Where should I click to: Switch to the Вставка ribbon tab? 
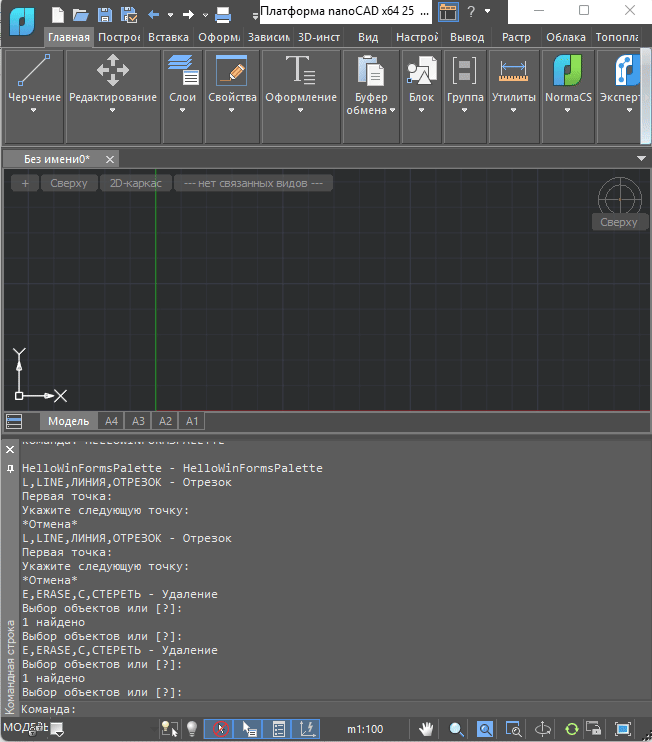click(x=168, y=37)
